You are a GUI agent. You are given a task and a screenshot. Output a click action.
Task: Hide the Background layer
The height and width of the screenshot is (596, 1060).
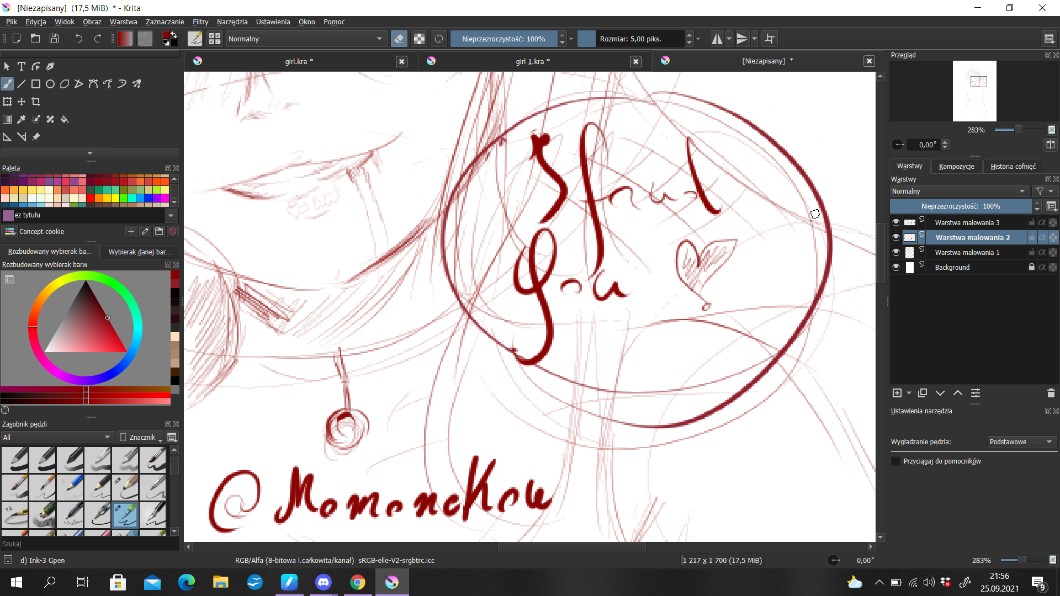(x=896, y=268)
